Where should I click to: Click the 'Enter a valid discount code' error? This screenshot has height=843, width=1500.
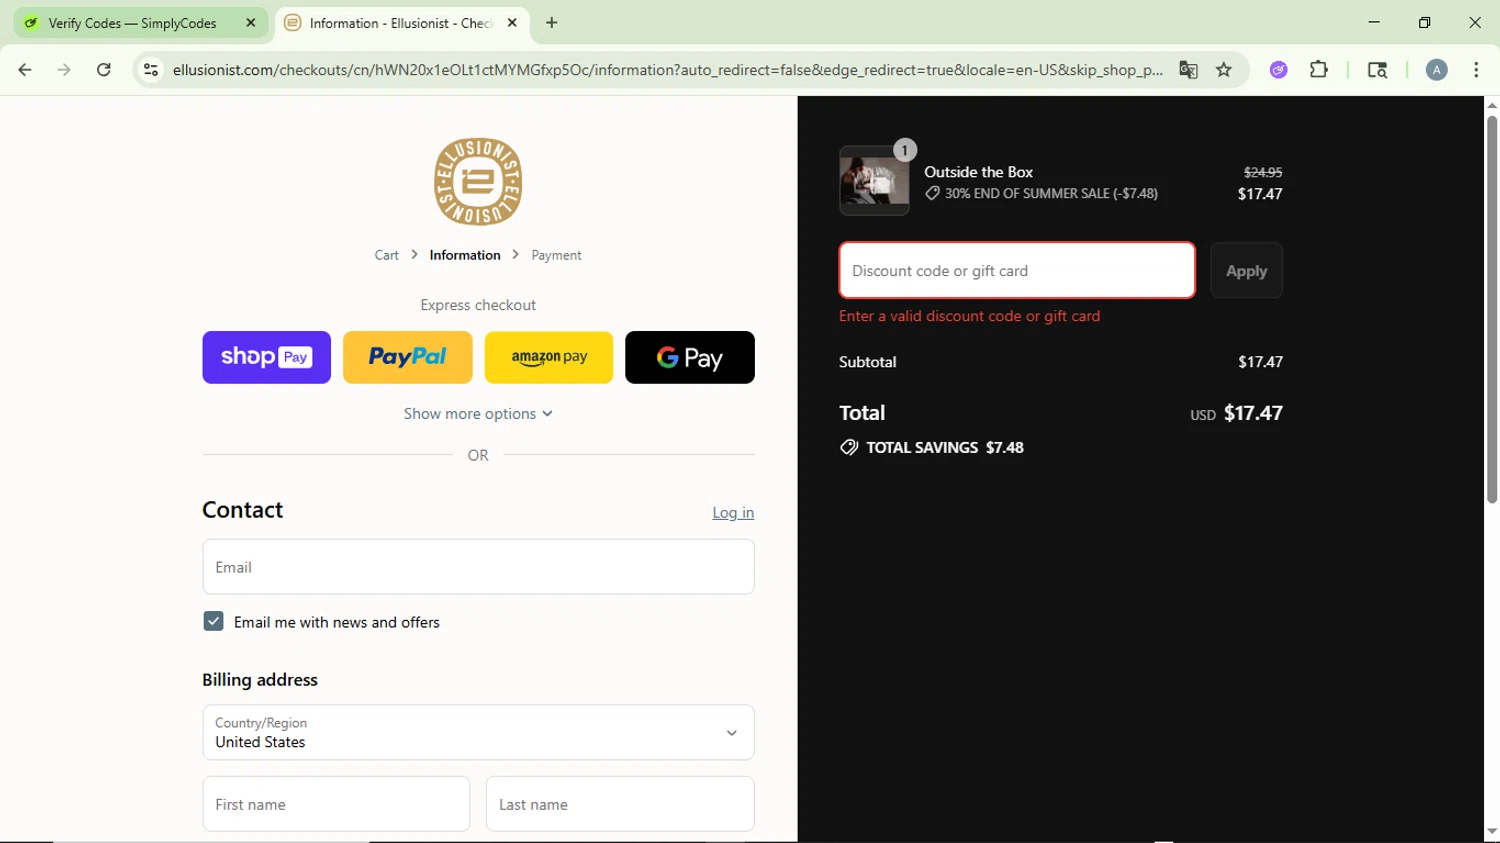969,316
